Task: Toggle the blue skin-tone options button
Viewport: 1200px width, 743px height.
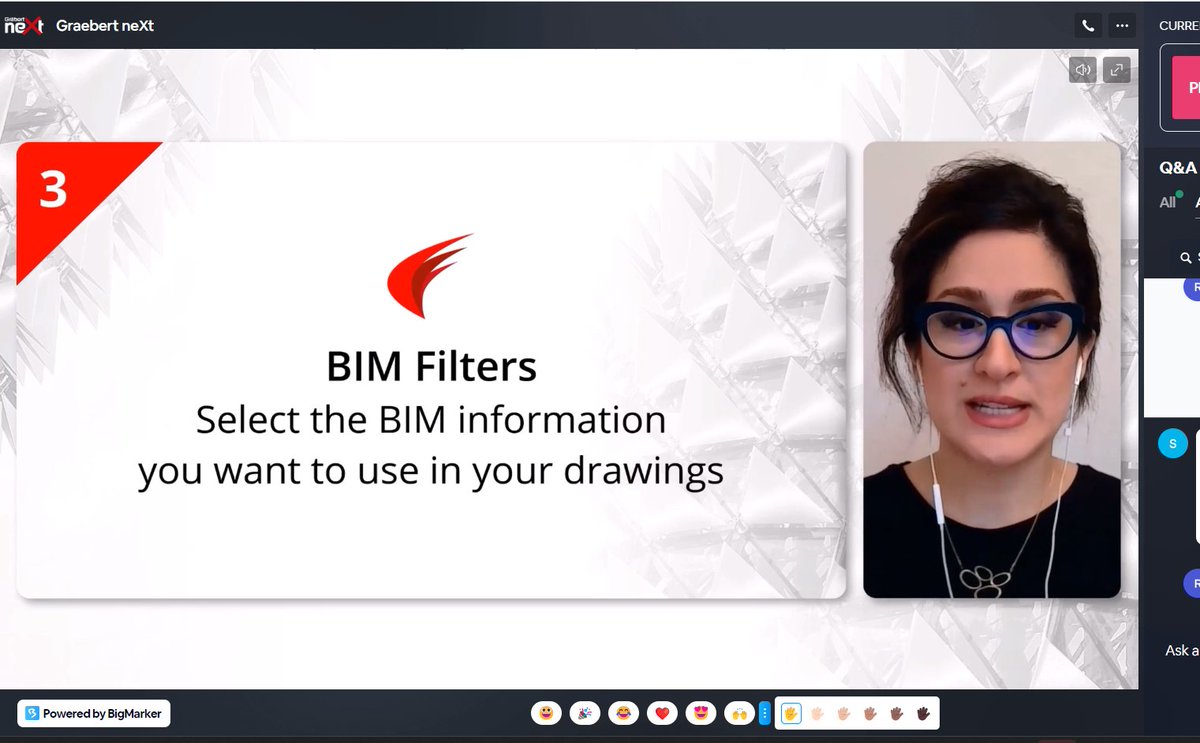Action: tap(765, 713)
